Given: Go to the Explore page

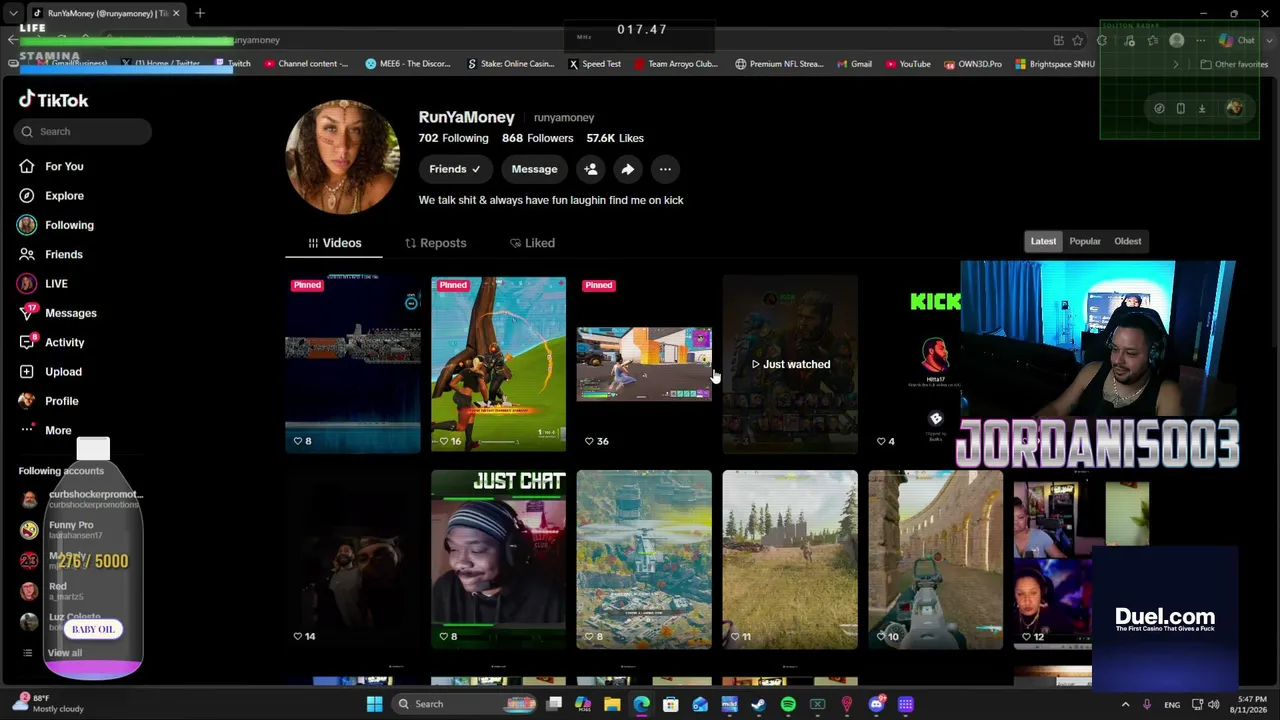Looking at the screenshot, I should pyautogui.click(x=64, y=196).
